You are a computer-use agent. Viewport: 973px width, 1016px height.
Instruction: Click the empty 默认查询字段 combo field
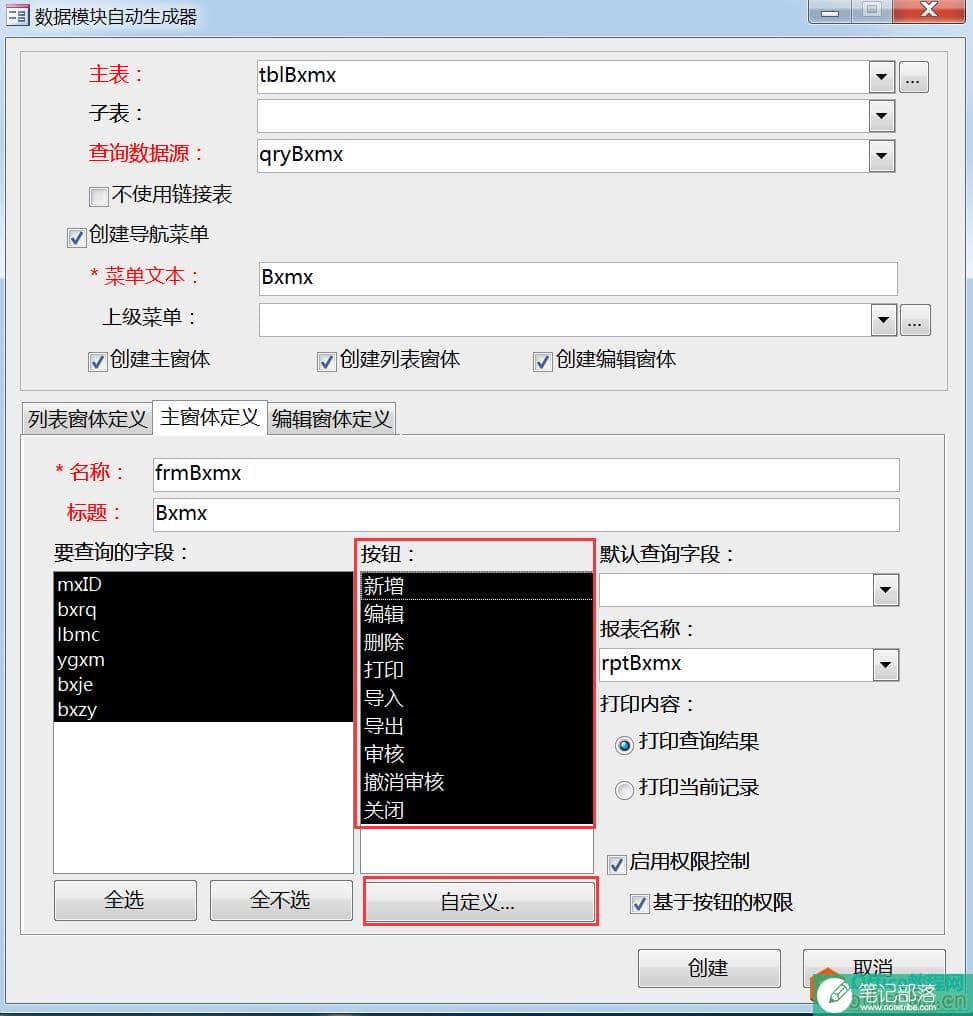point(736,590)
